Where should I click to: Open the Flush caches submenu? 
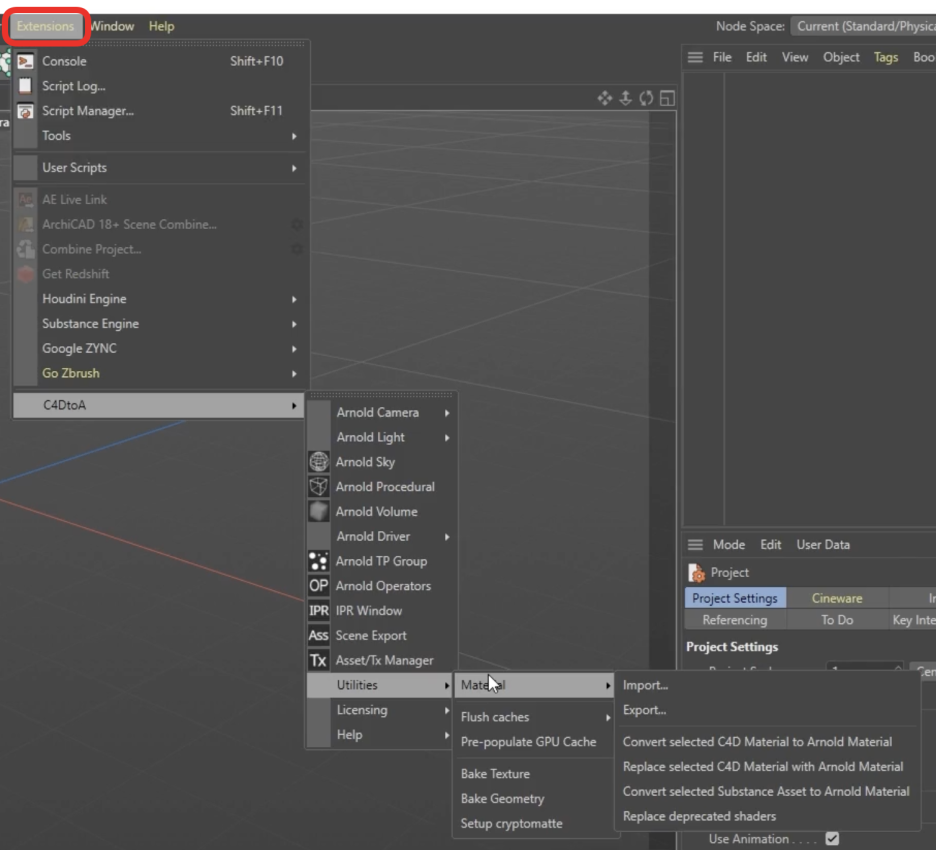535,717
